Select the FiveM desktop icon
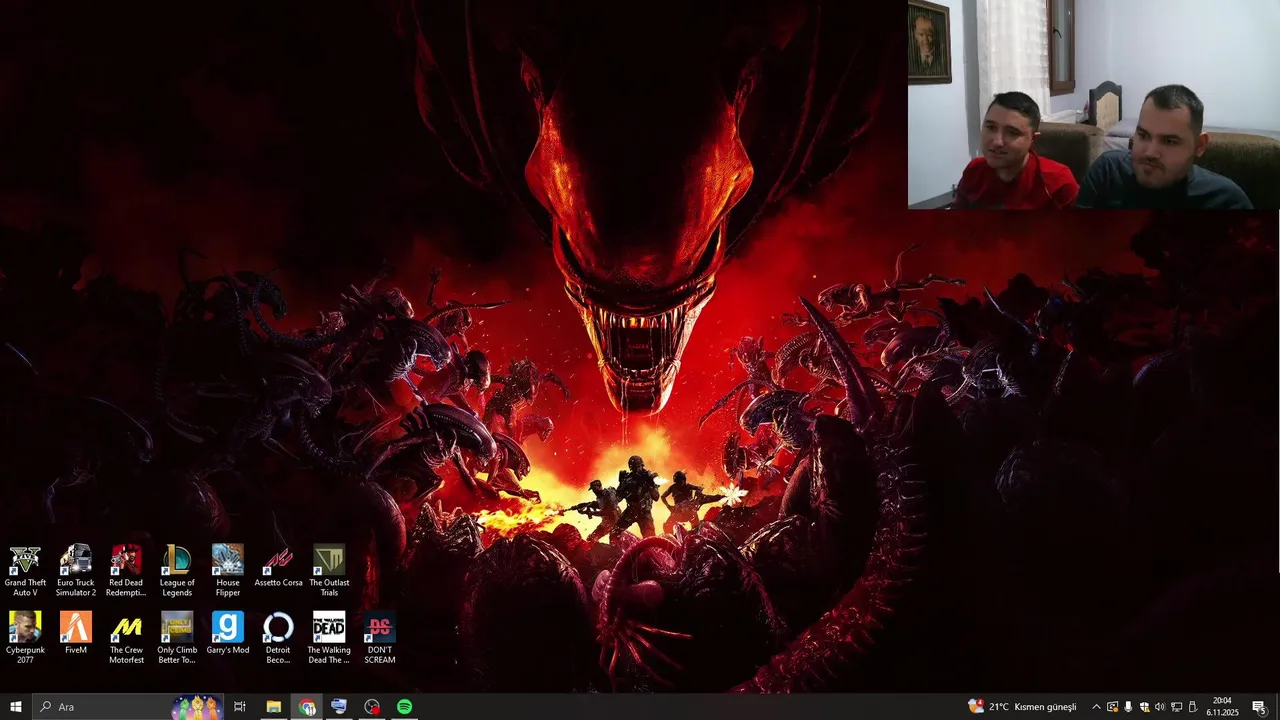The width and height of the screenshot is (1280, 720). 76,634
